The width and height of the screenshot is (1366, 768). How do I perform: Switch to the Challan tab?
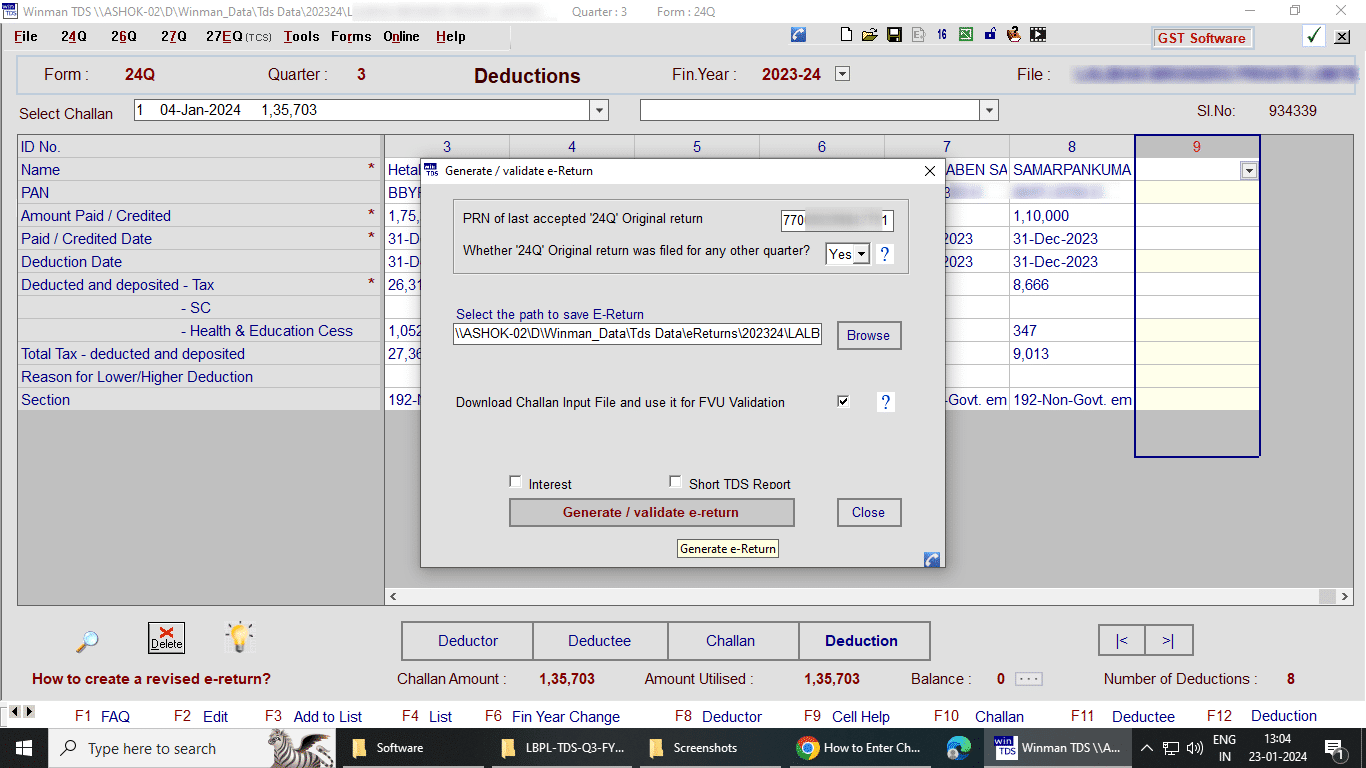click(730, 641)
